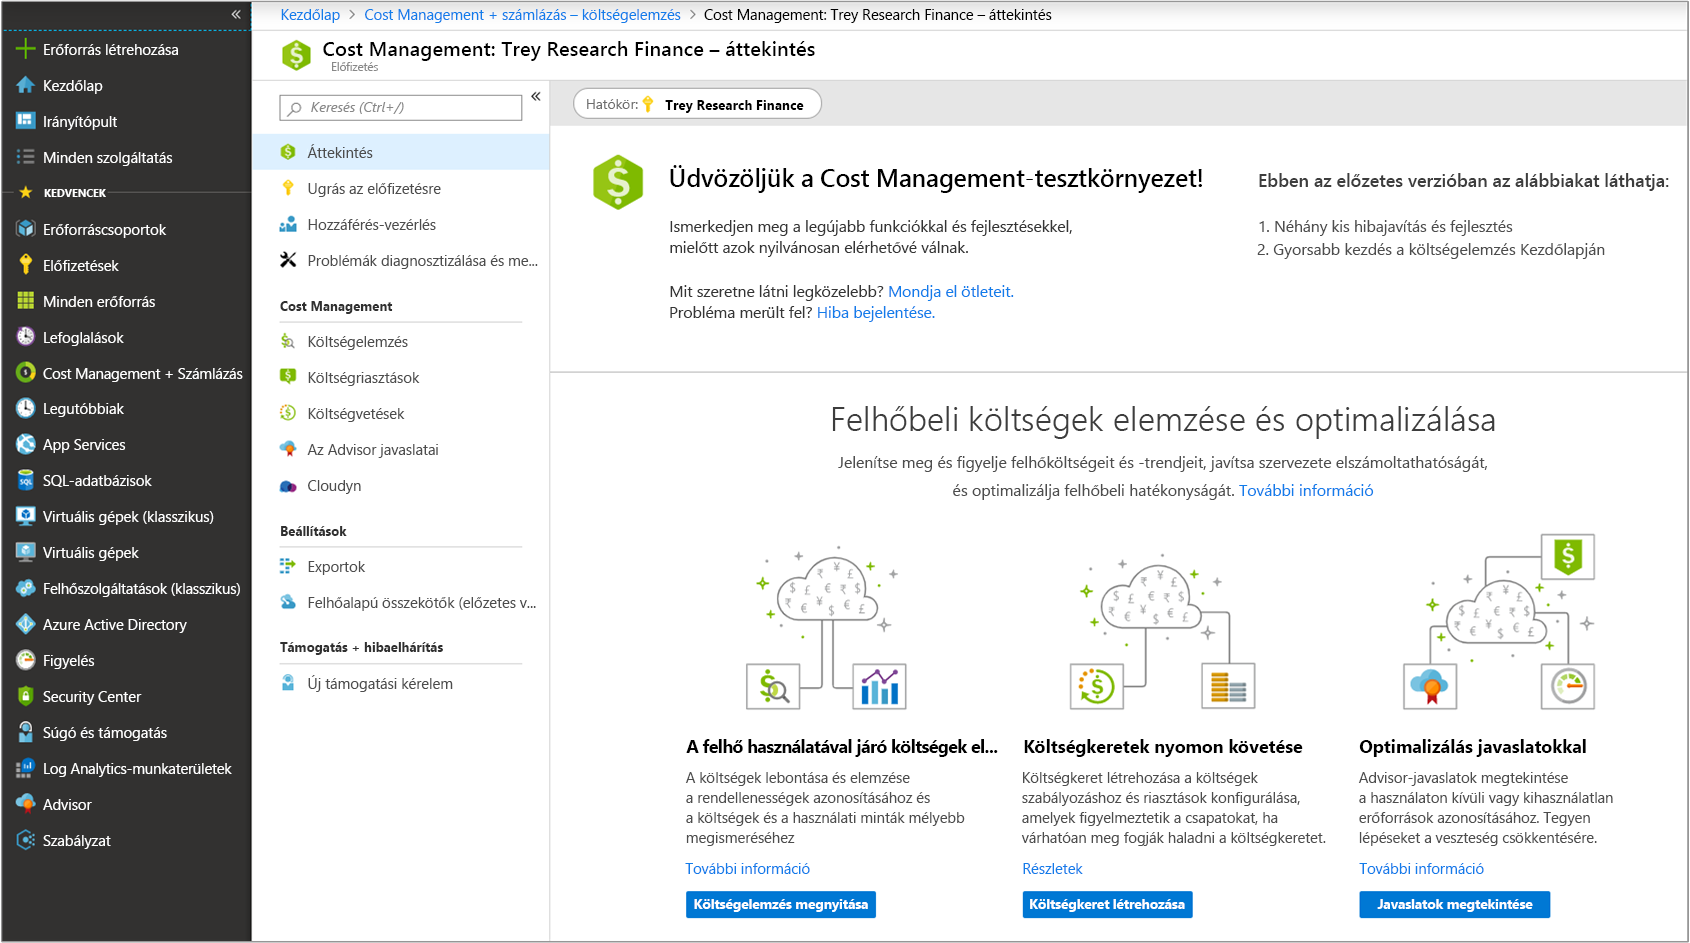Viewport: 1690px width, 943px height.
Task: Open the Figyelés gauge icon
Action: click(25, 660)
